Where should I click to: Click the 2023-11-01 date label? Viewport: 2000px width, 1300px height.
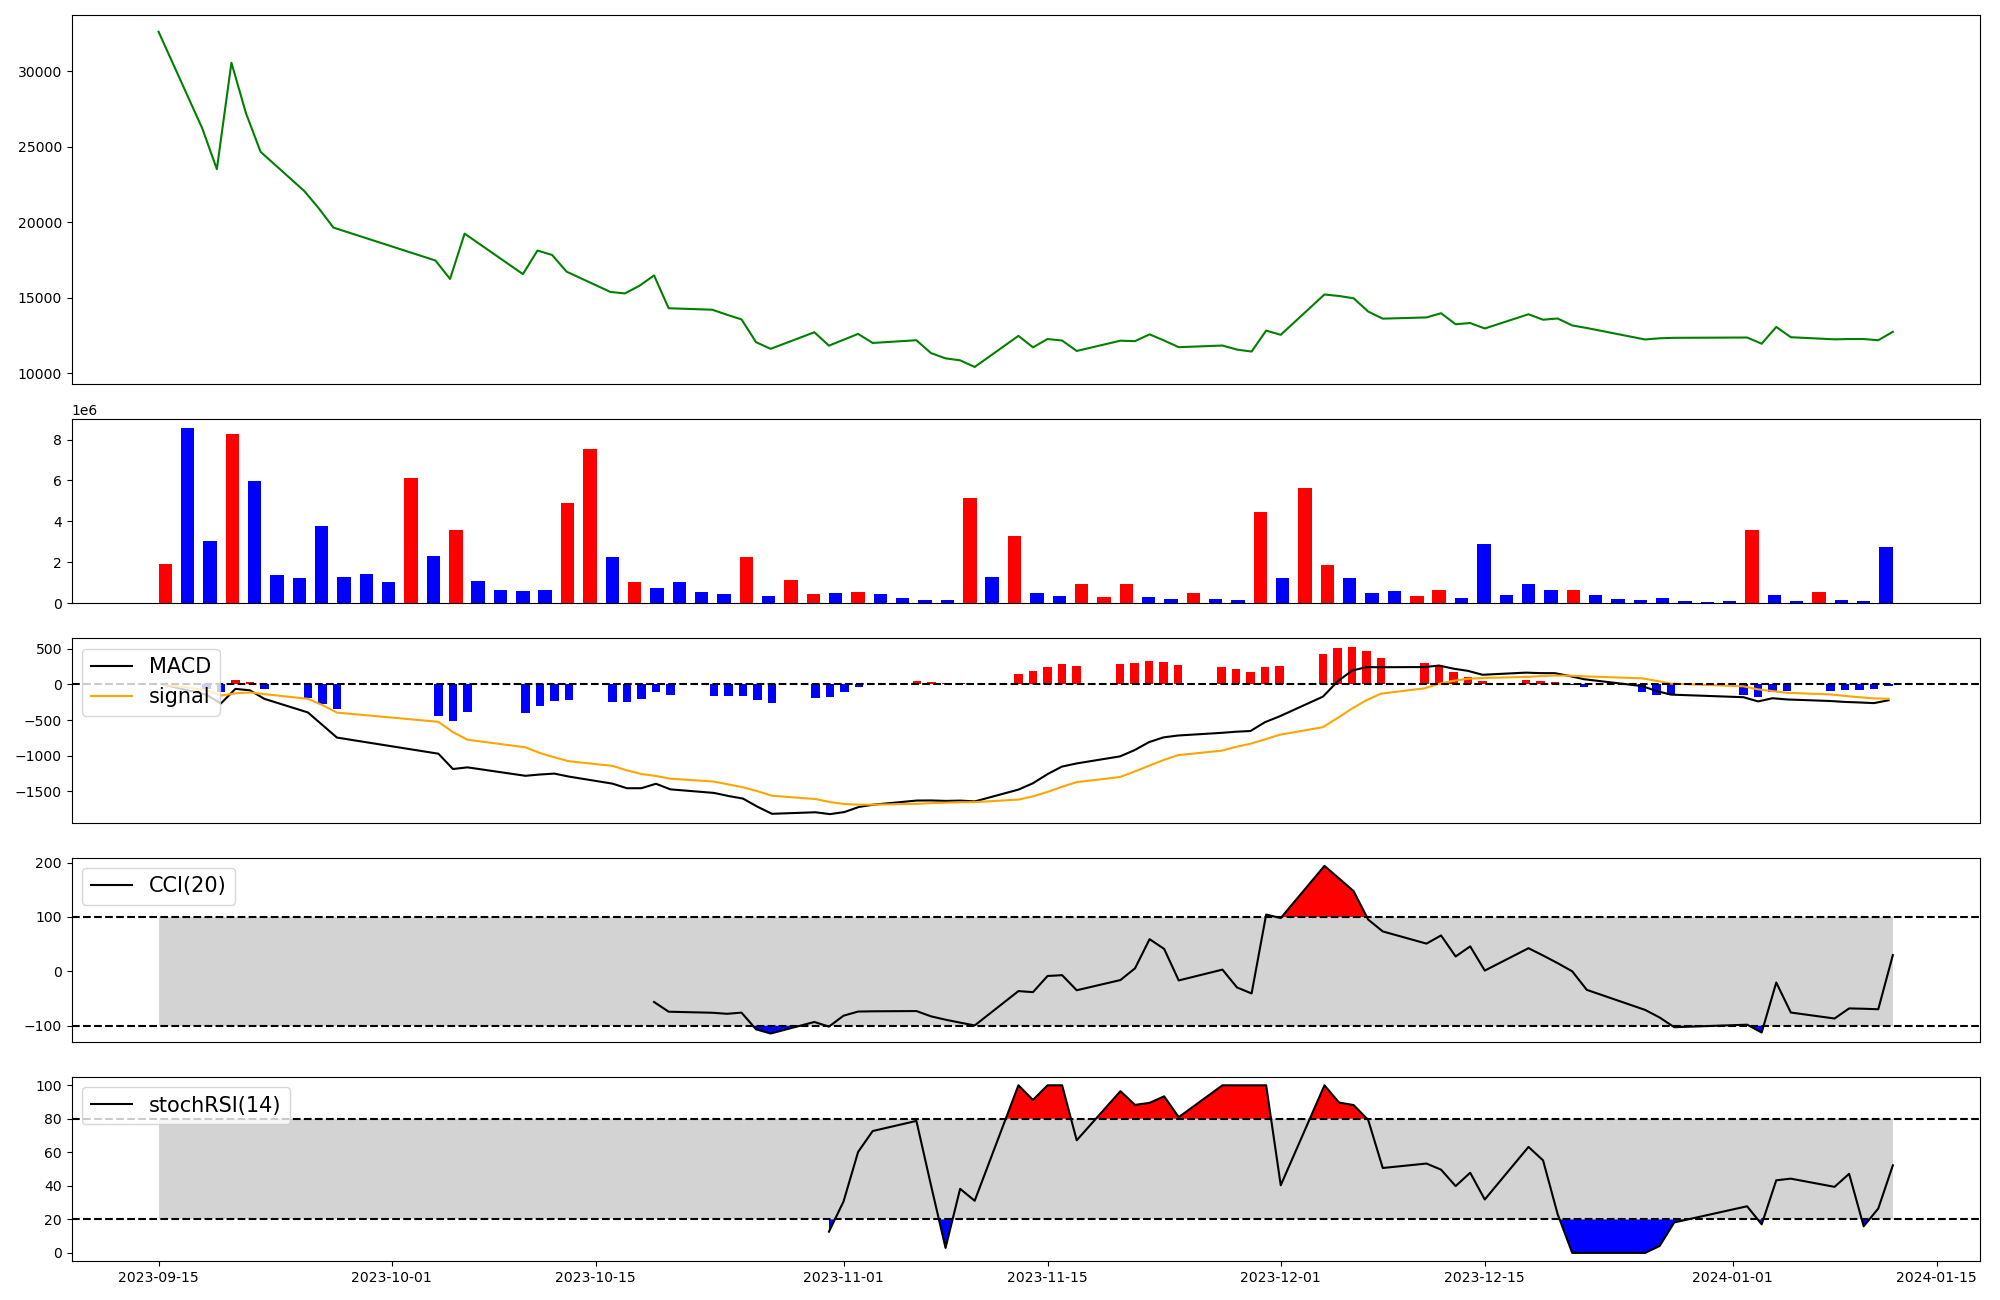click(x=843, y=1277)
